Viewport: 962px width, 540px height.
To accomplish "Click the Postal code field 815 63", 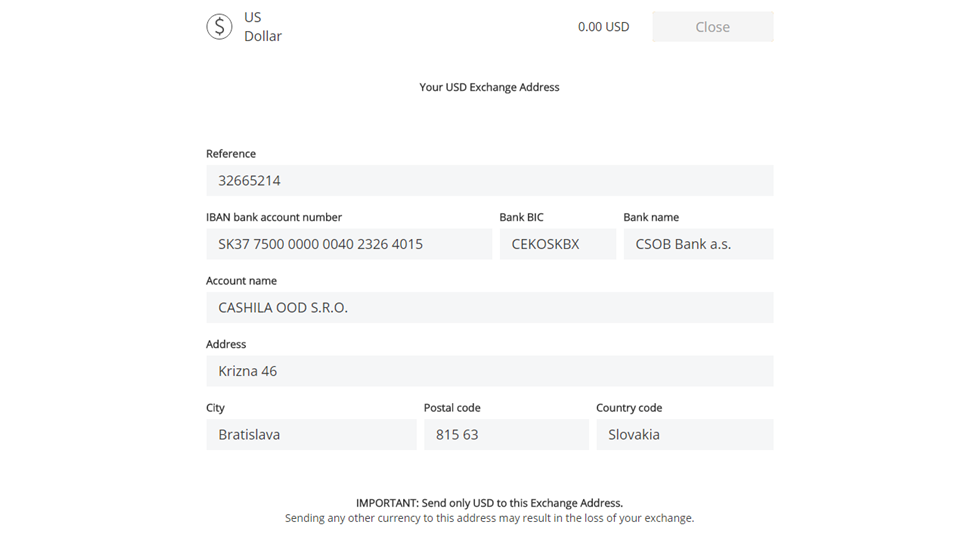I will click(506, 434).
